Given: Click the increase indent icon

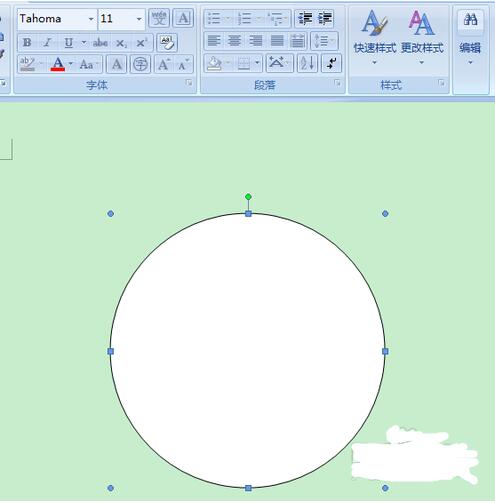Looking at the screenshot, I should (x=325, y=18).
